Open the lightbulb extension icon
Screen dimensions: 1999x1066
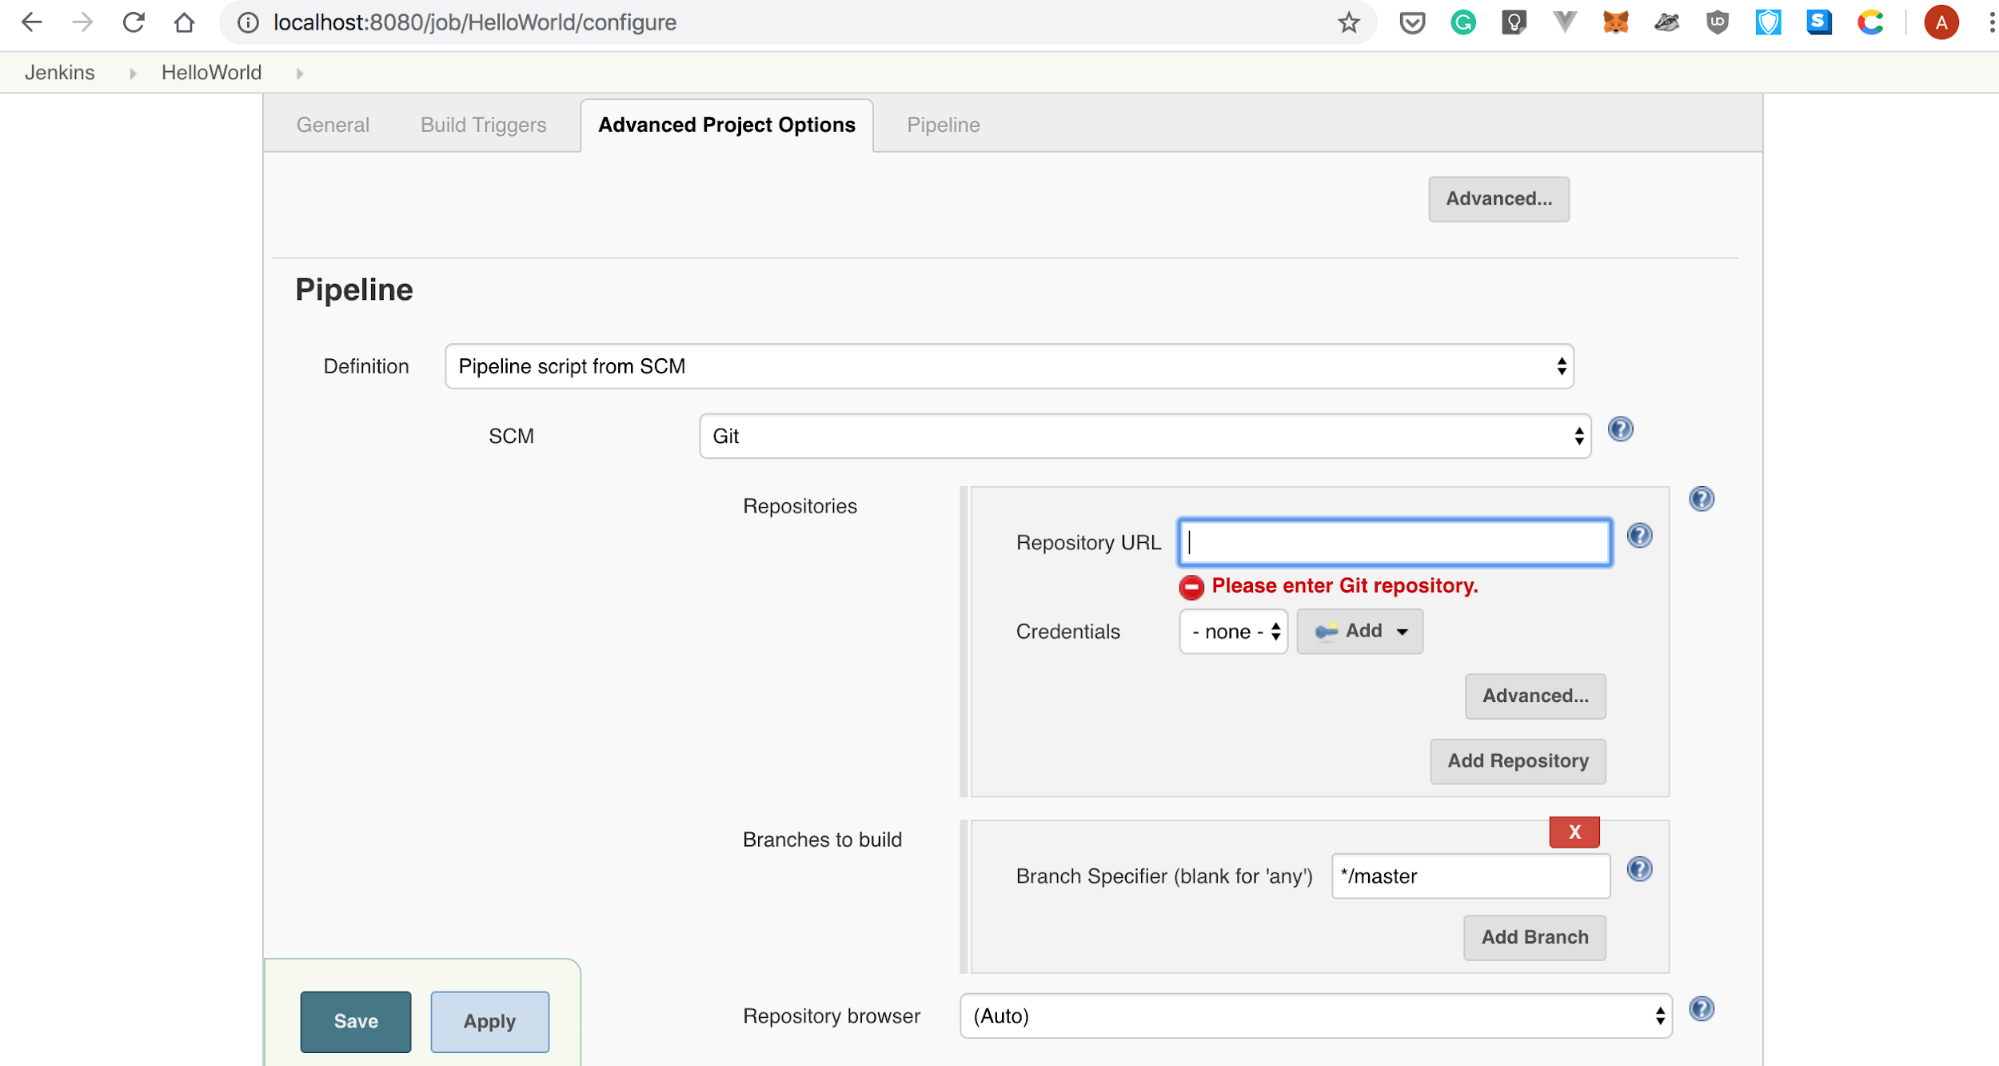pos(1514,22)
